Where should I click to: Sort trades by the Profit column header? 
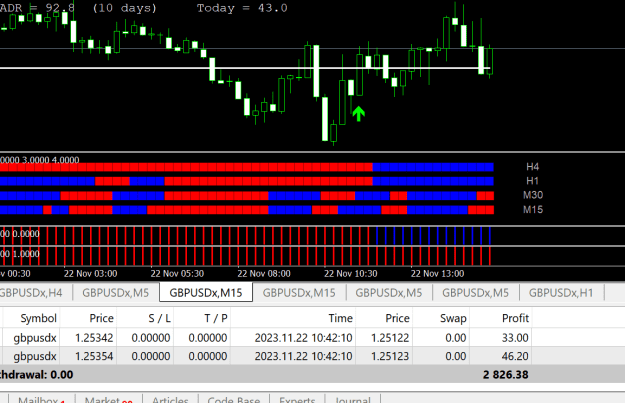tap(501, 318)
